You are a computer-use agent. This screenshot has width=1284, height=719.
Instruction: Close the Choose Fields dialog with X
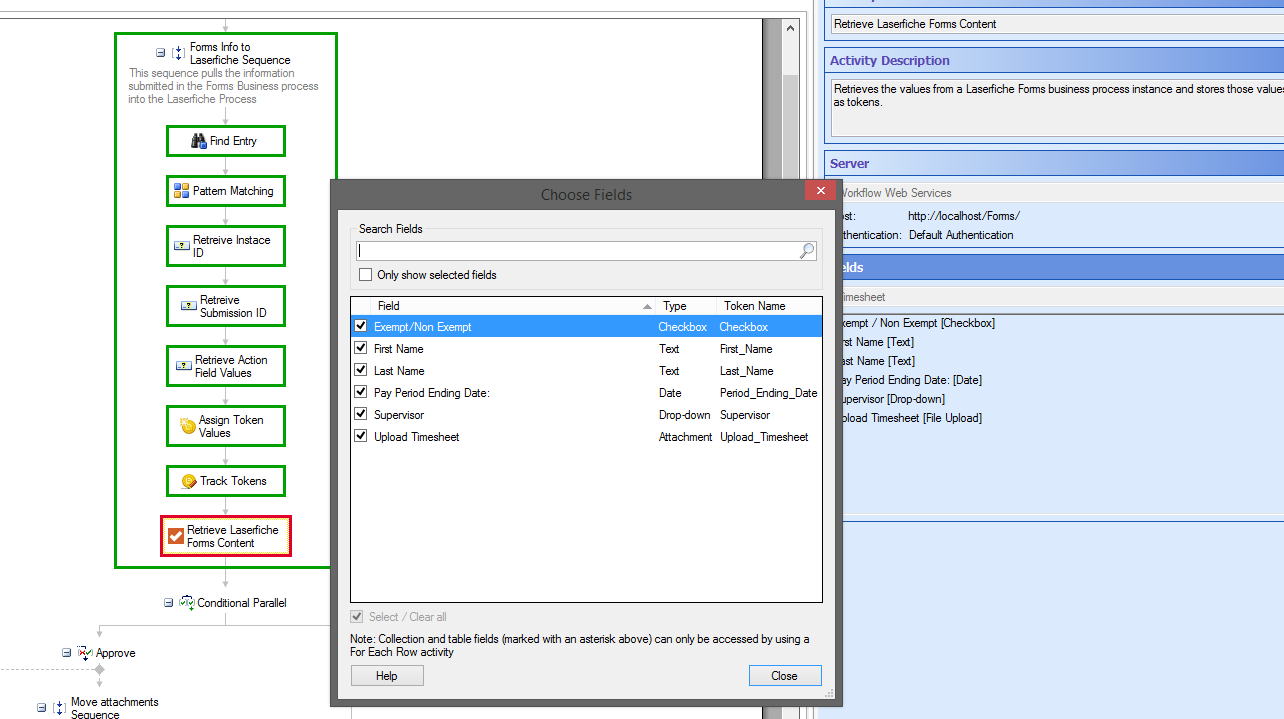point(820,191)
